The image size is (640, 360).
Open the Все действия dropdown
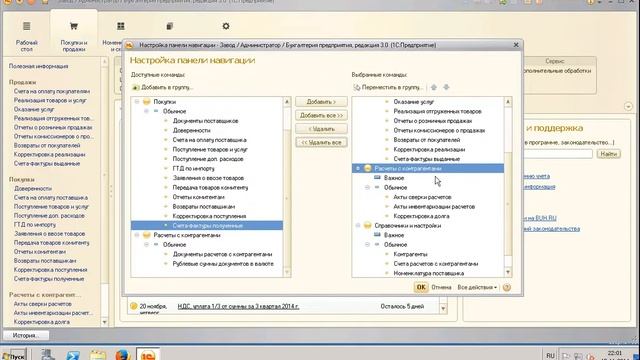pyautogui.click(x=477, y=287)
